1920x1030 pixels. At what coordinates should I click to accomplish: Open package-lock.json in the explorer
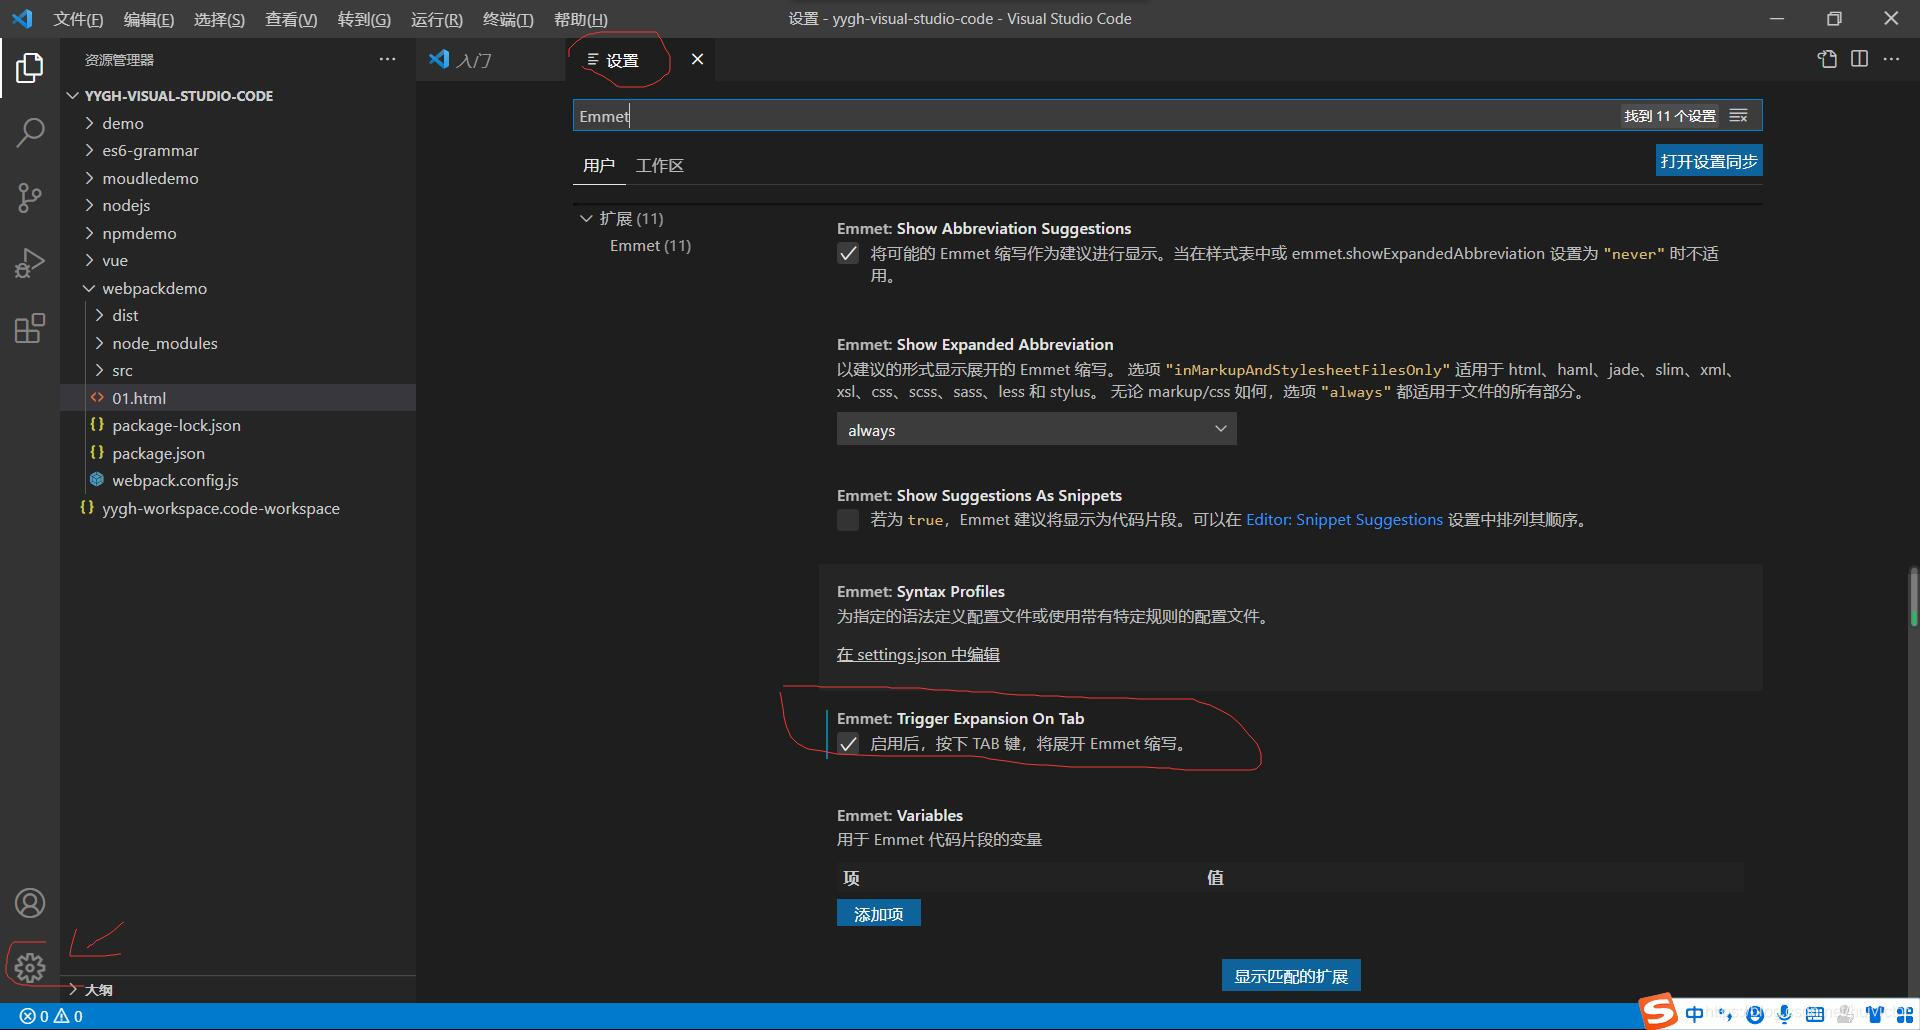pos(238,425)
